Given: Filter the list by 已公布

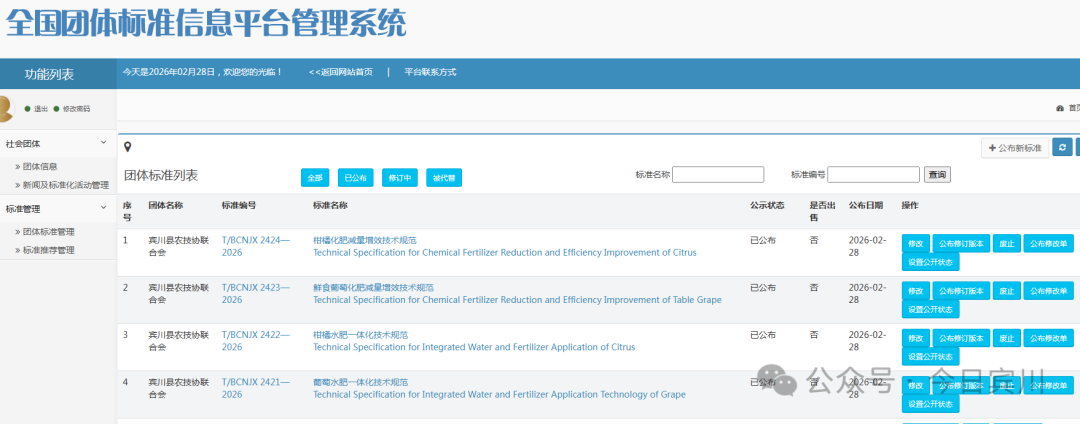Looking at the screenshot, I should coord(355,177).
